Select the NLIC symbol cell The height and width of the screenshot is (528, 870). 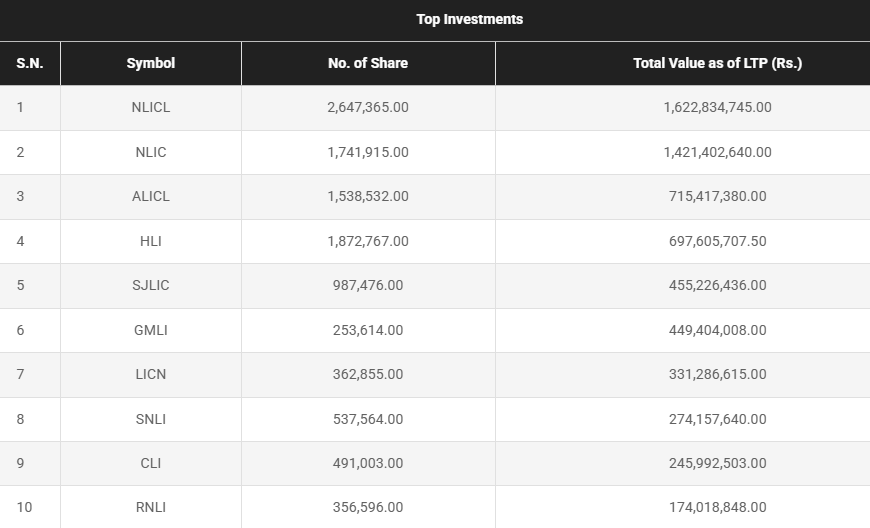(x=150, y=152)
